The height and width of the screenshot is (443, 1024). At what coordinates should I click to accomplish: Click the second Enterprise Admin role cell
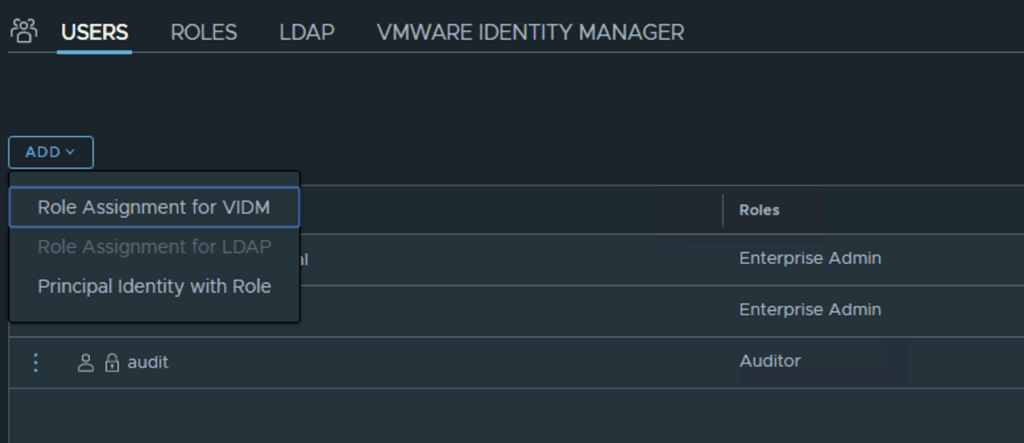pyautogui.click(x=810, y=310)
